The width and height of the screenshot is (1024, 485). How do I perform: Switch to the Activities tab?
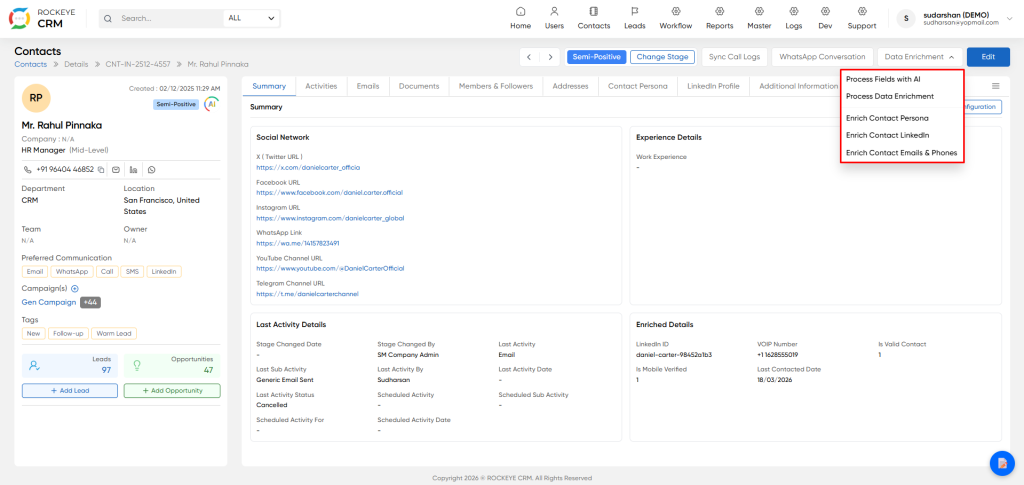point(321,86)
